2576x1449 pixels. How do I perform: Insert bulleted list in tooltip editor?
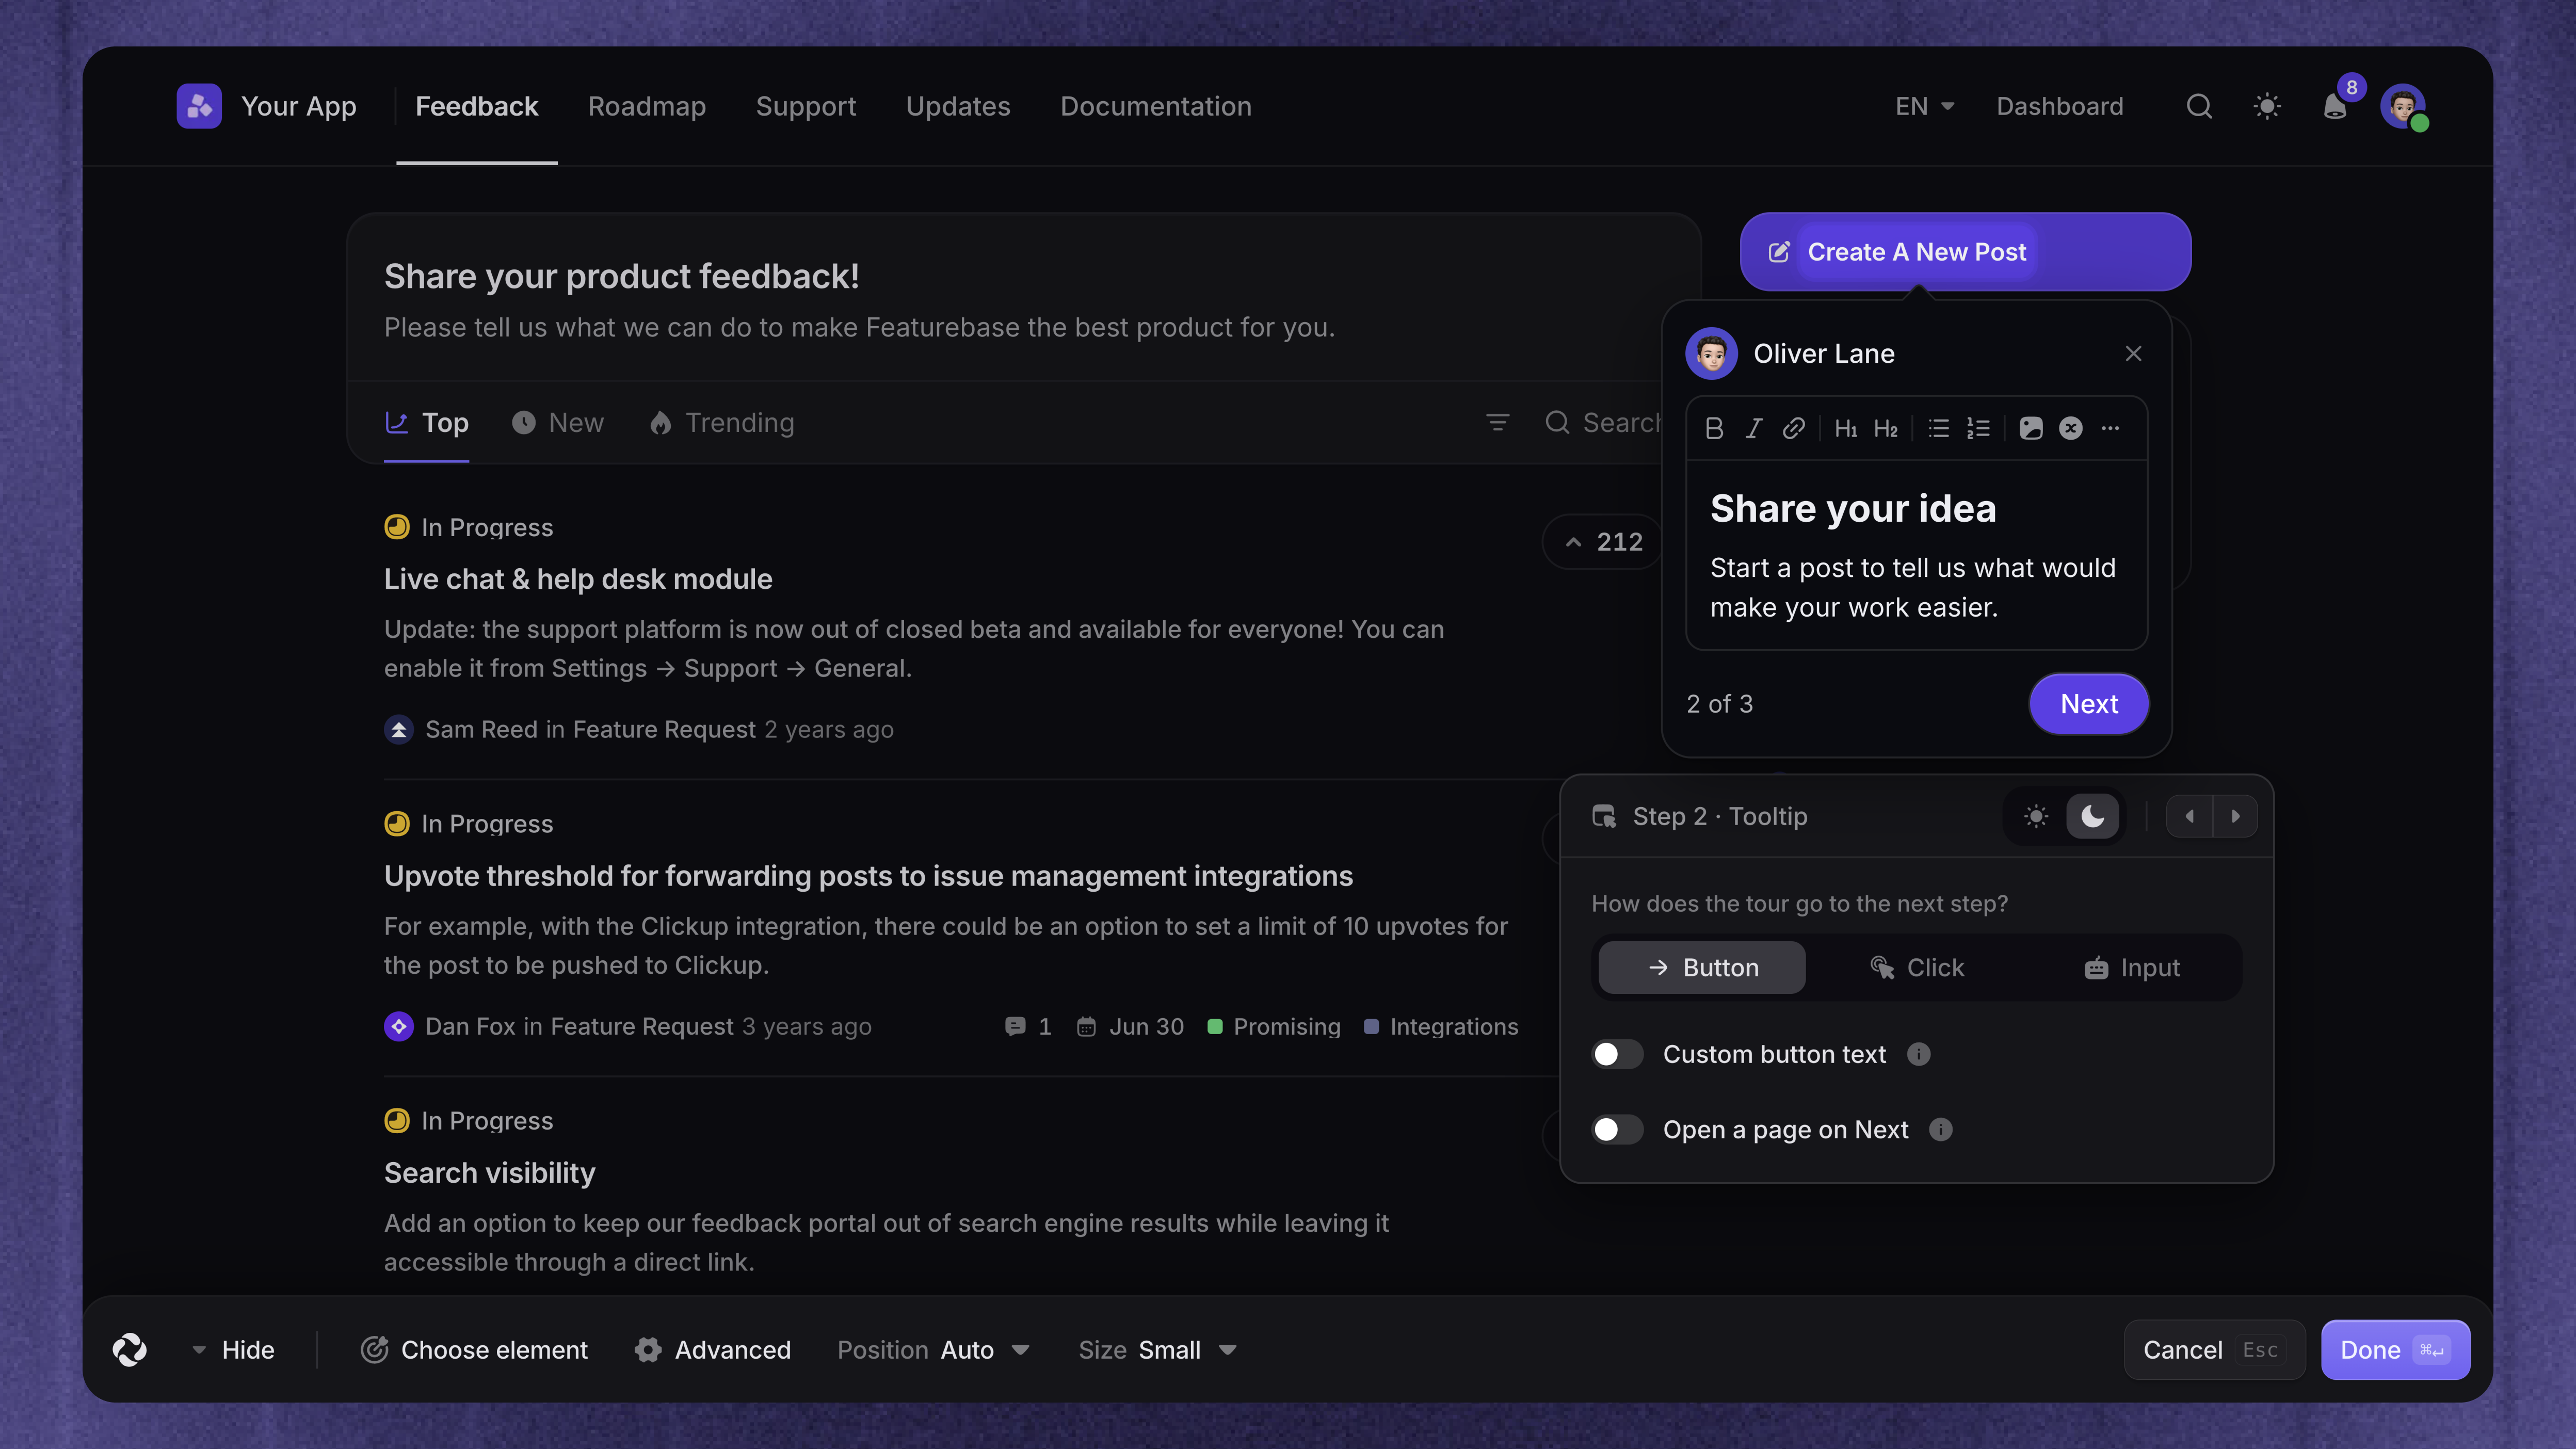click(x=1939, y=428)
